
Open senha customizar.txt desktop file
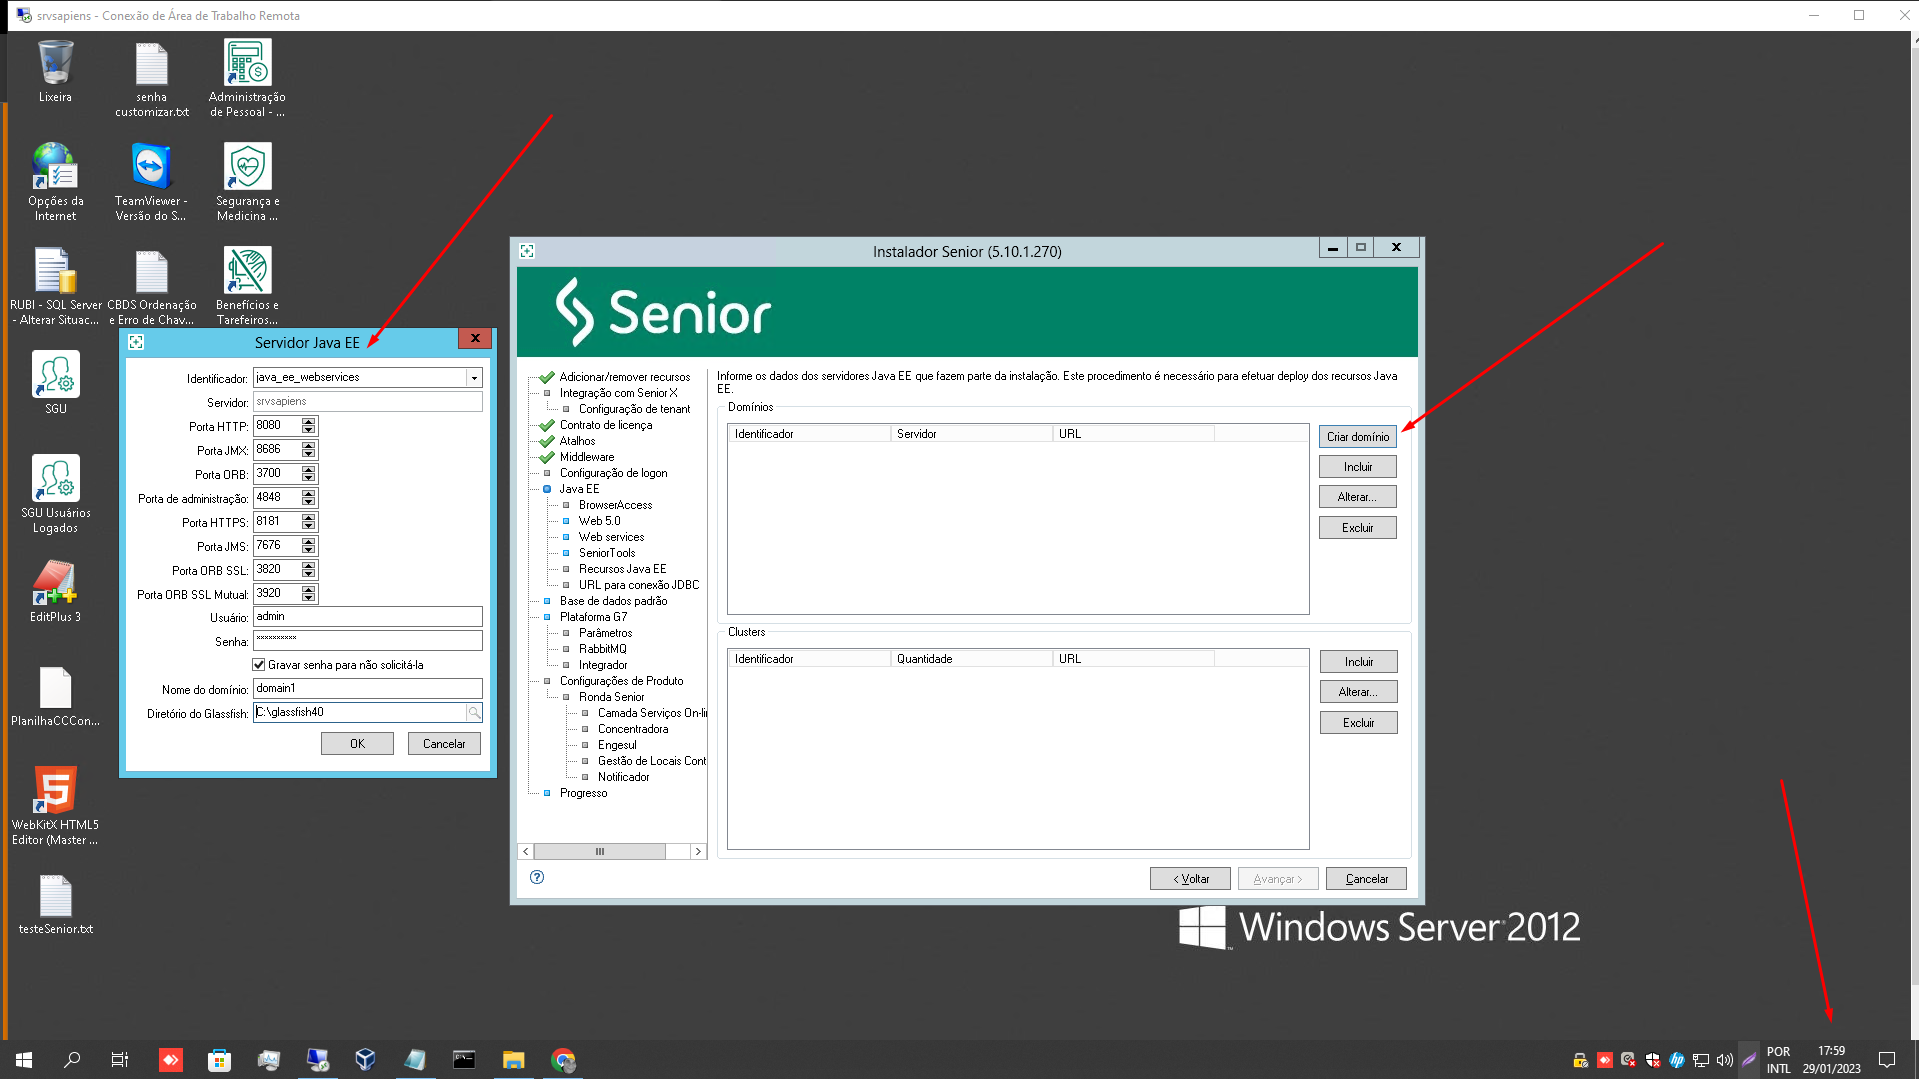pyautogui.click(x=152, y=78)
